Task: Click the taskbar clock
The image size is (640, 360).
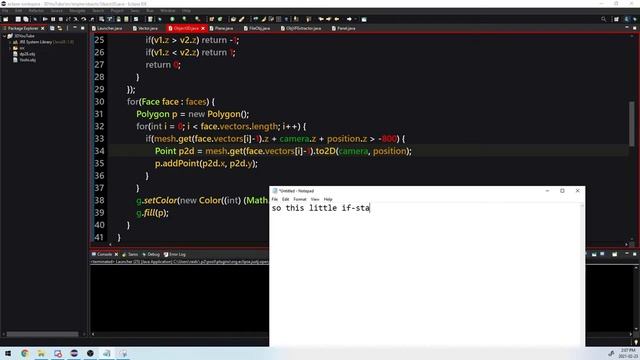Action: point(628,353)
